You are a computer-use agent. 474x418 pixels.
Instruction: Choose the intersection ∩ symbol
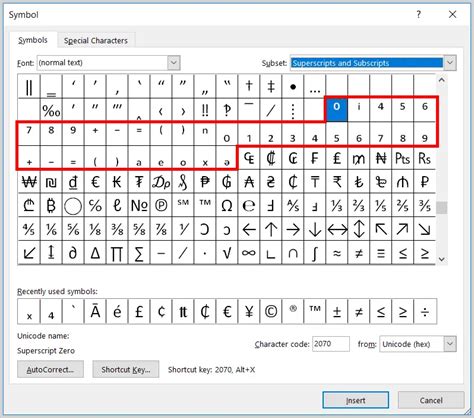coord(293,253)
